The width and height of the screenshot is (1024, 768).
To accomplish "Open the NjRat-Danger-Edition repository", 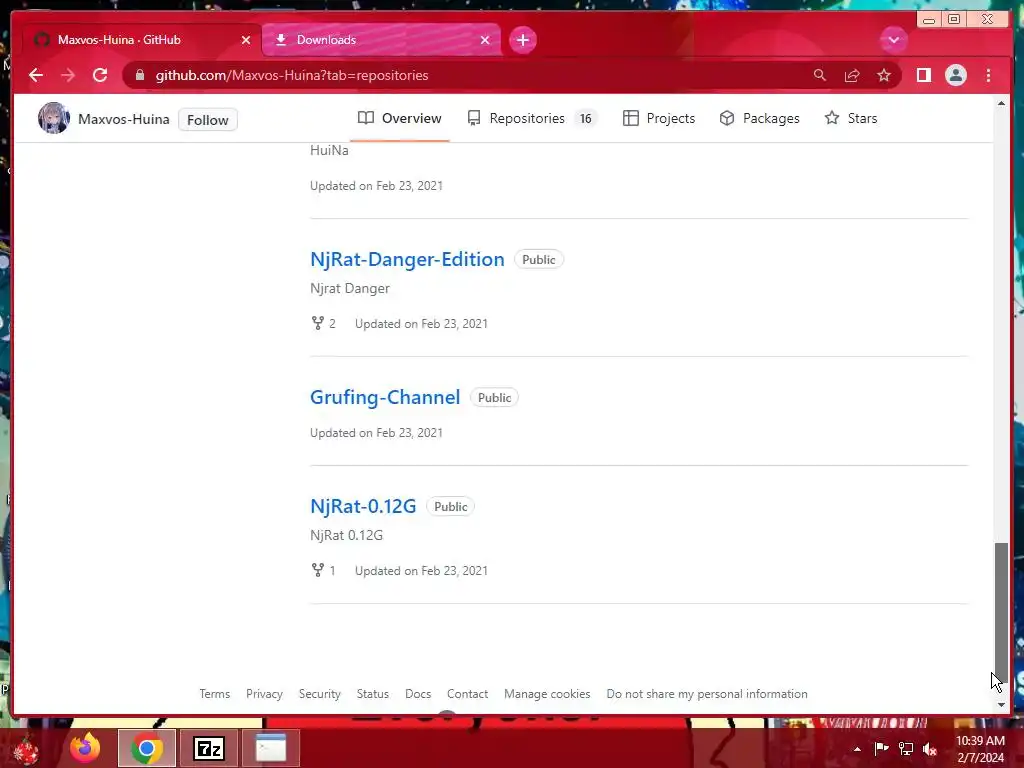I will point(407,259).
